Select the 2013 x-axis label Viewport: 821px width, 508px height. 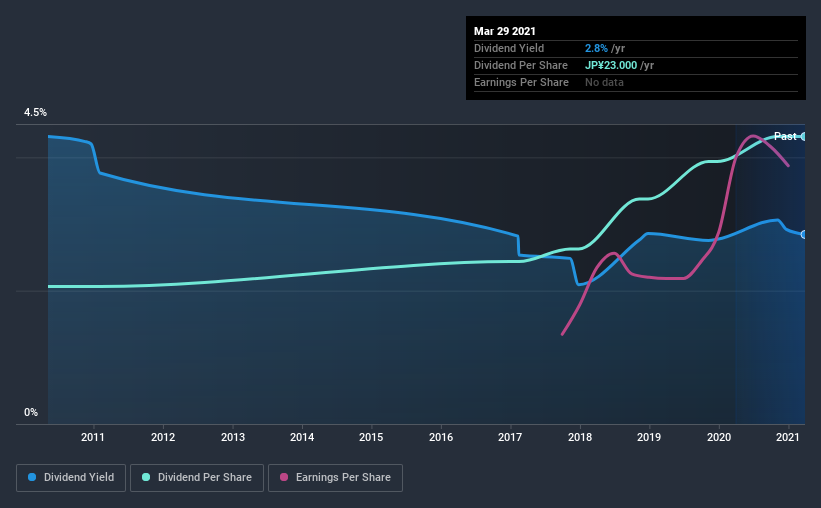click(232, 437)
